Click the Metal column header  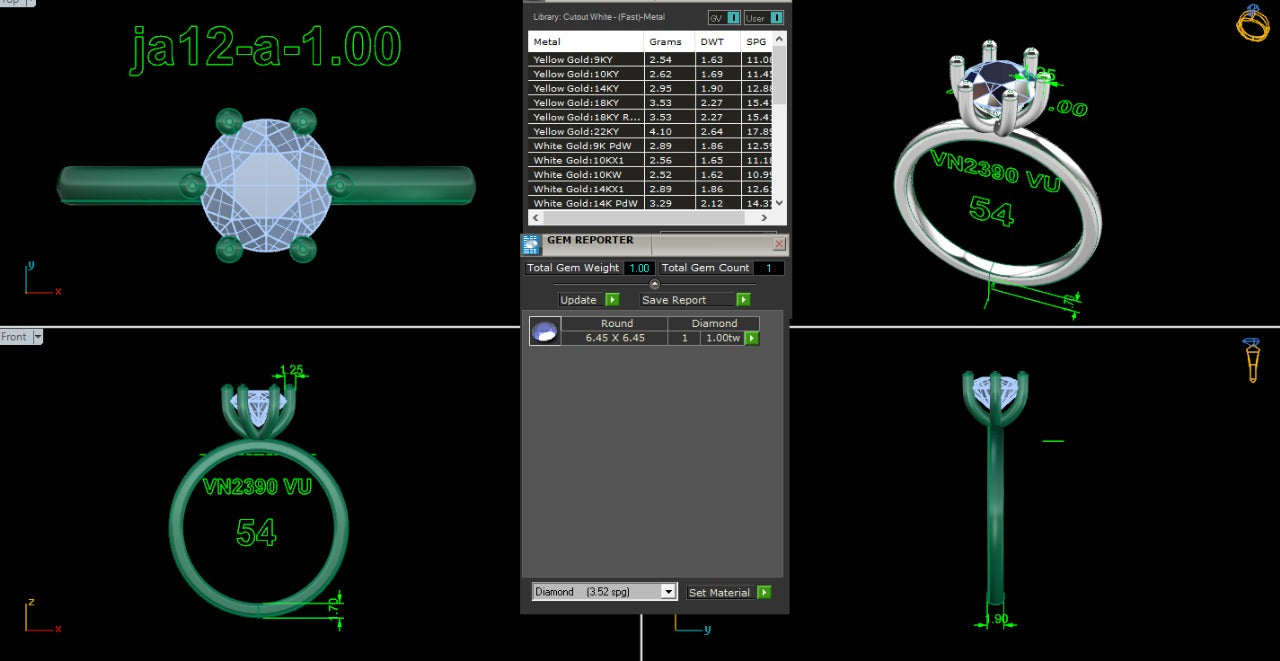tap(586, 42)
